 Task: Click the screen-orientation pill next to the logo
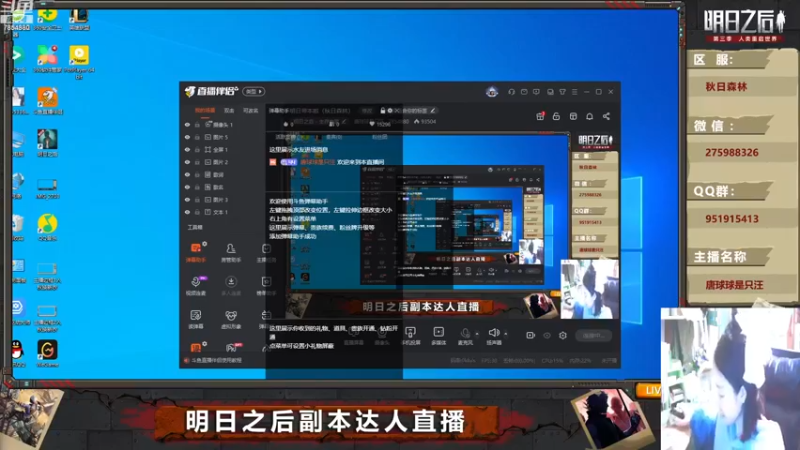click(x=254, y=91)
